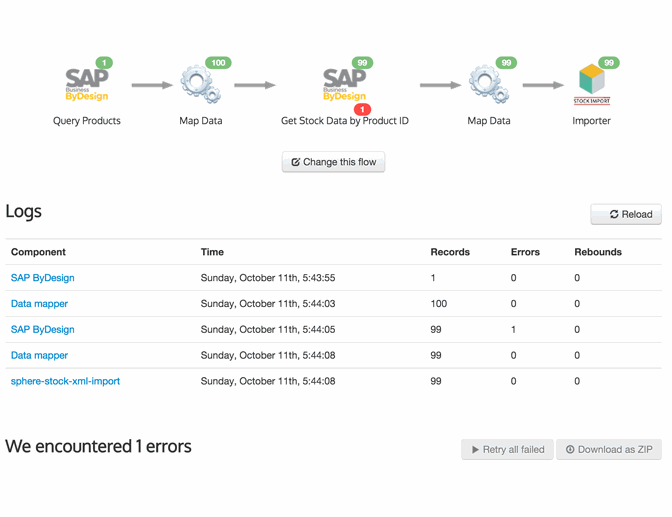Viewport: 672px width, 517px height.
Task: Open Data mapper log with 99 records
Action: (39, 355)
